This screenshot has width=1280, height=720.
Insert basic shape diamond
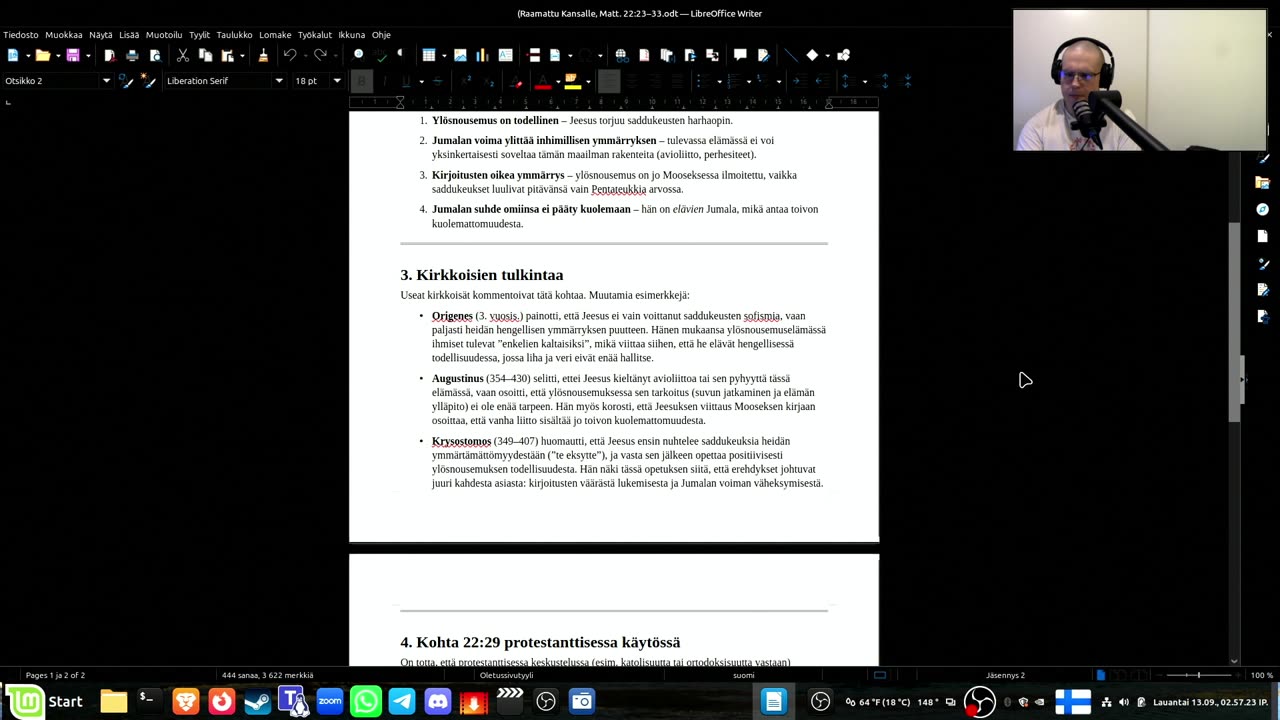[x=812, y=55]
